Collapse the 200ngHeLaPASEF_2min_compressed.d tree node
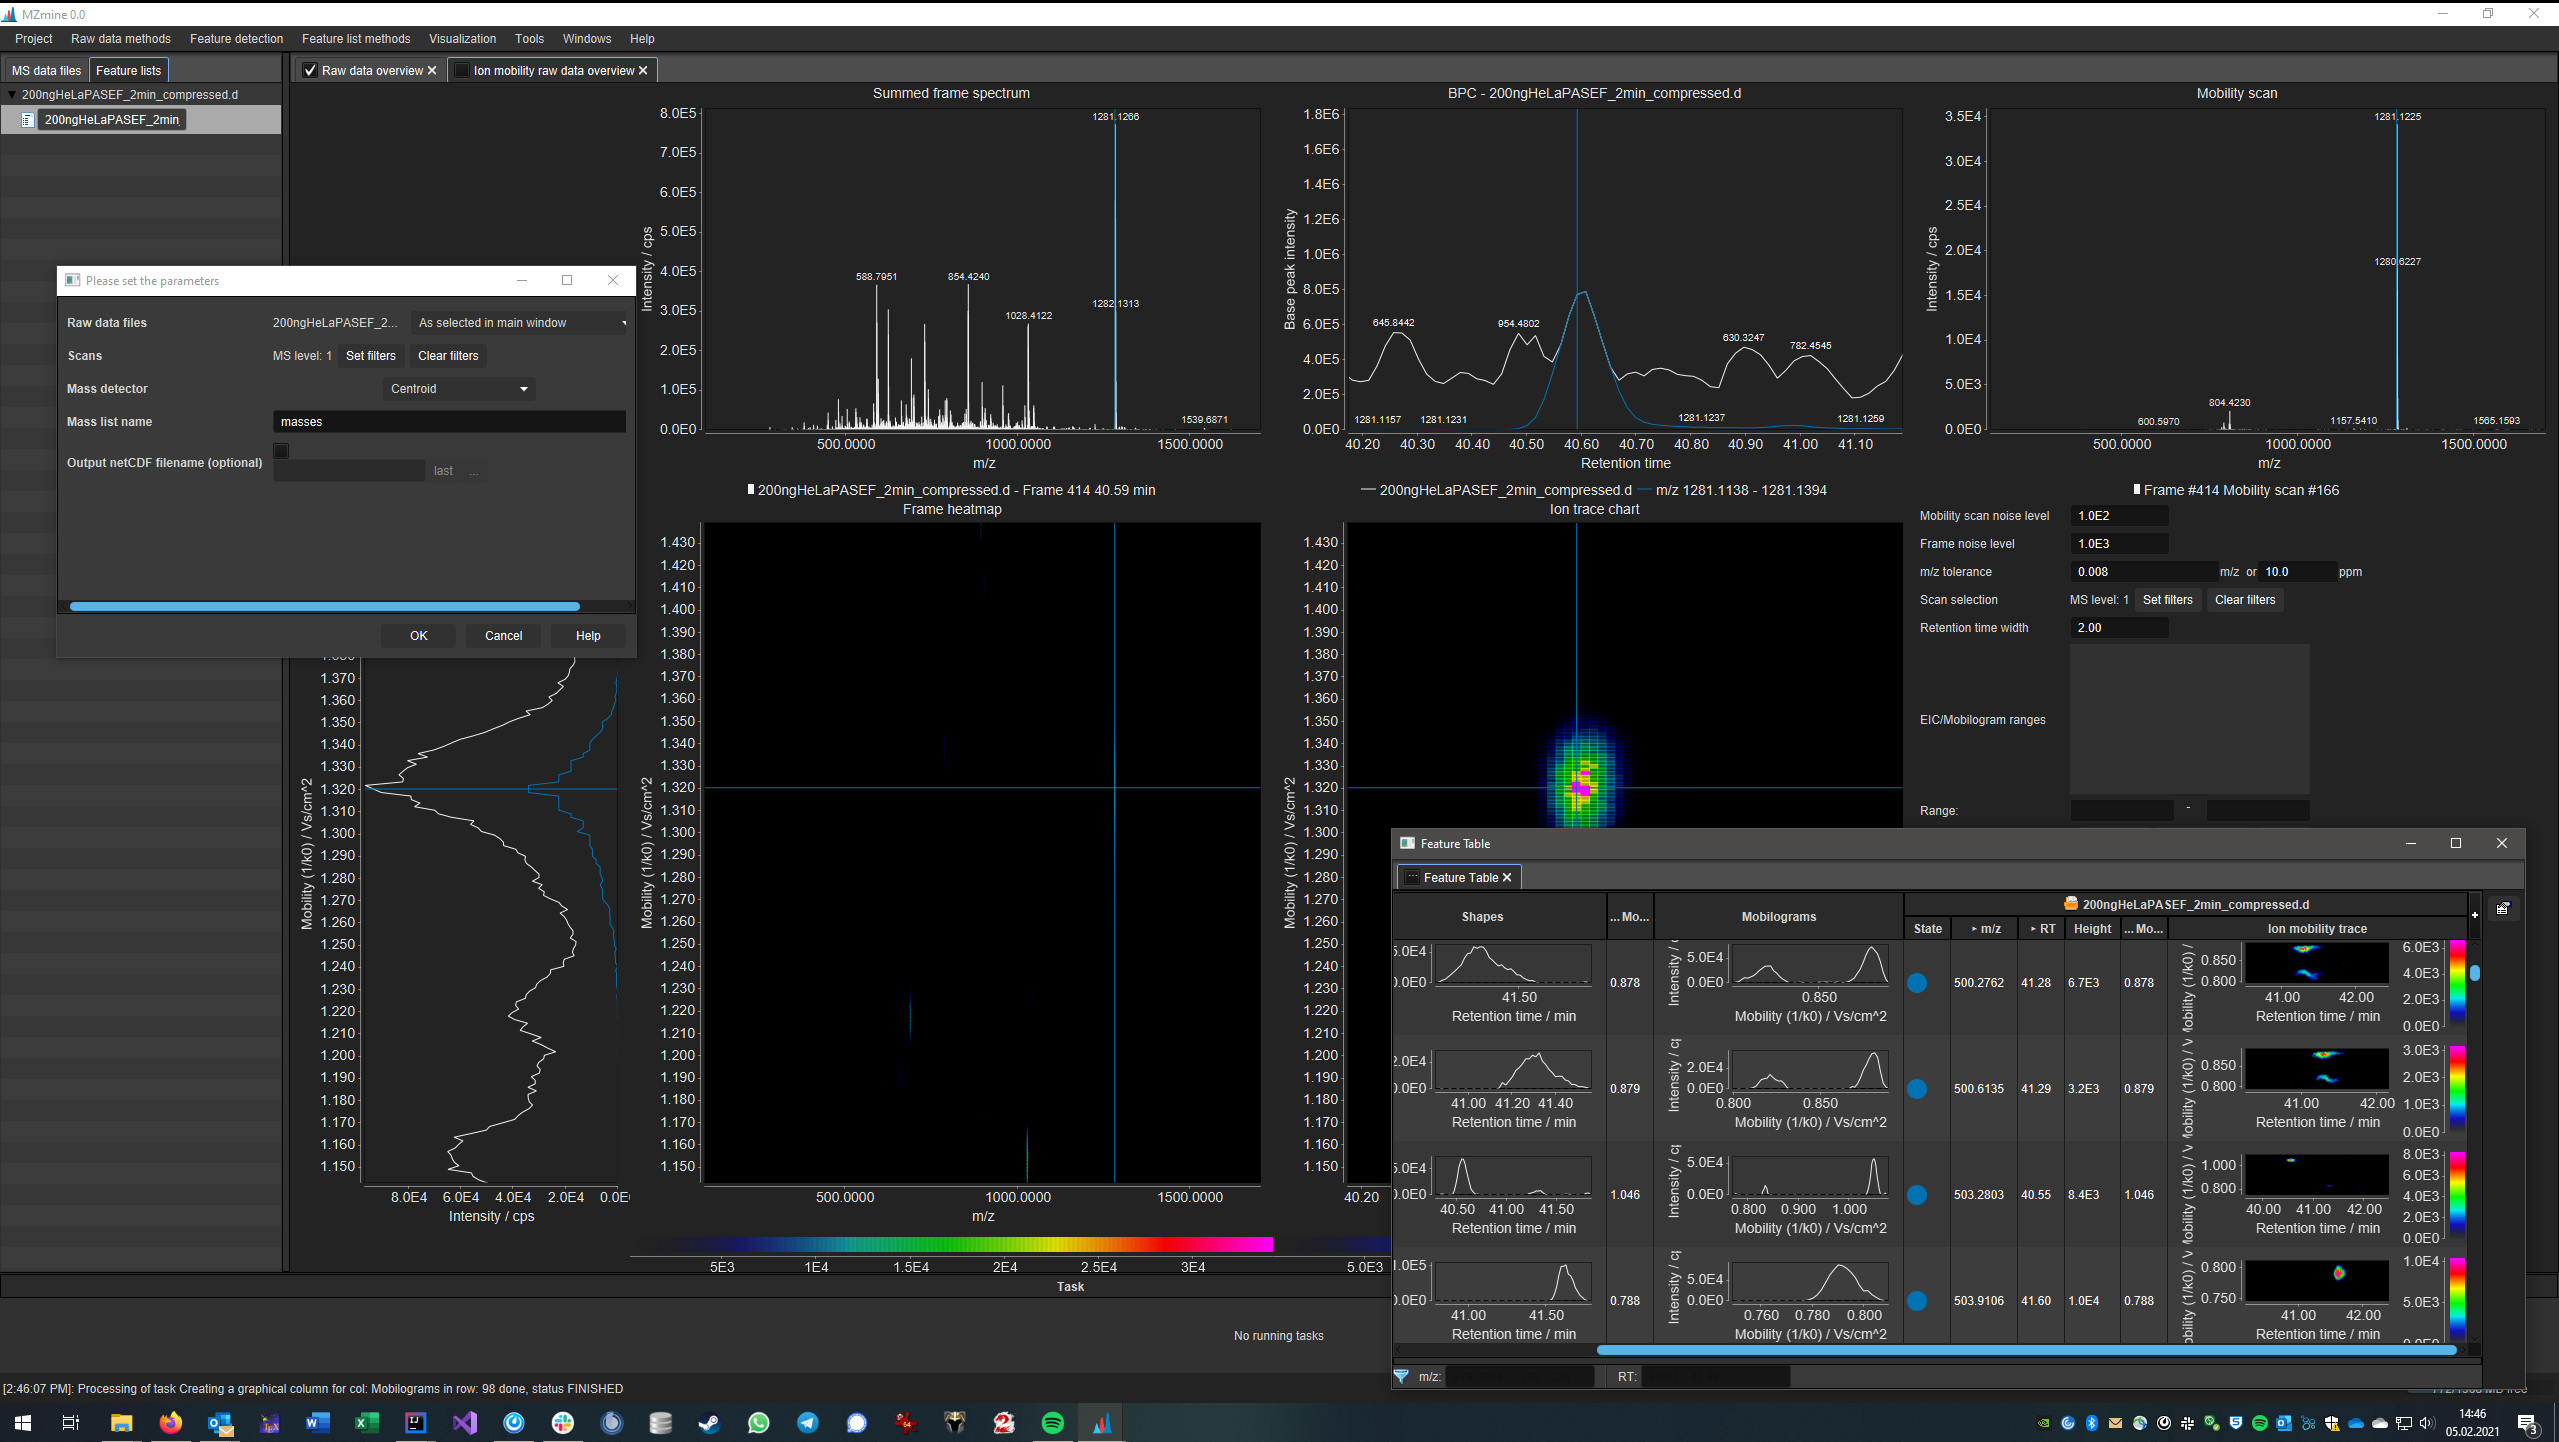Screen dimensions: 2559x1442 11,95
